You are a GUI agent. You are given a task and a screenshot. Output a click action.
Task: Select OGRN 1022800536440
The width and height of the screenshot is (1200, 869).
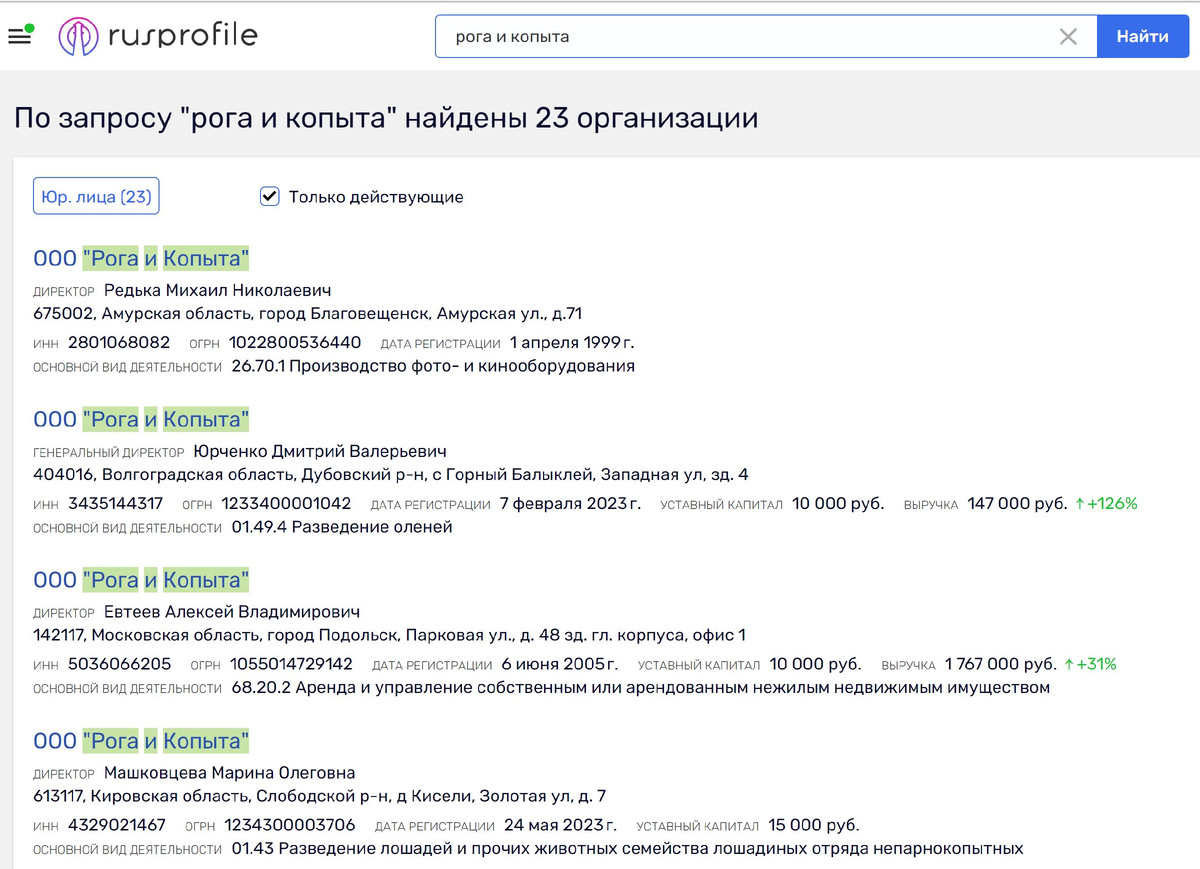coord(295,343)
